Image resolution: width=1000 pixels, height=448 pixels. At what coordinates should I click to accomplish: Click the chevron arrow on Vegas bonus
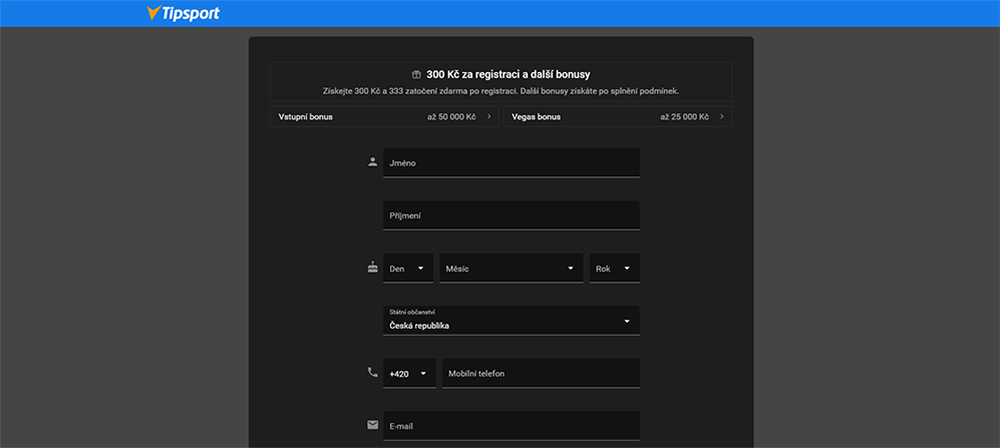click(721, 117)
